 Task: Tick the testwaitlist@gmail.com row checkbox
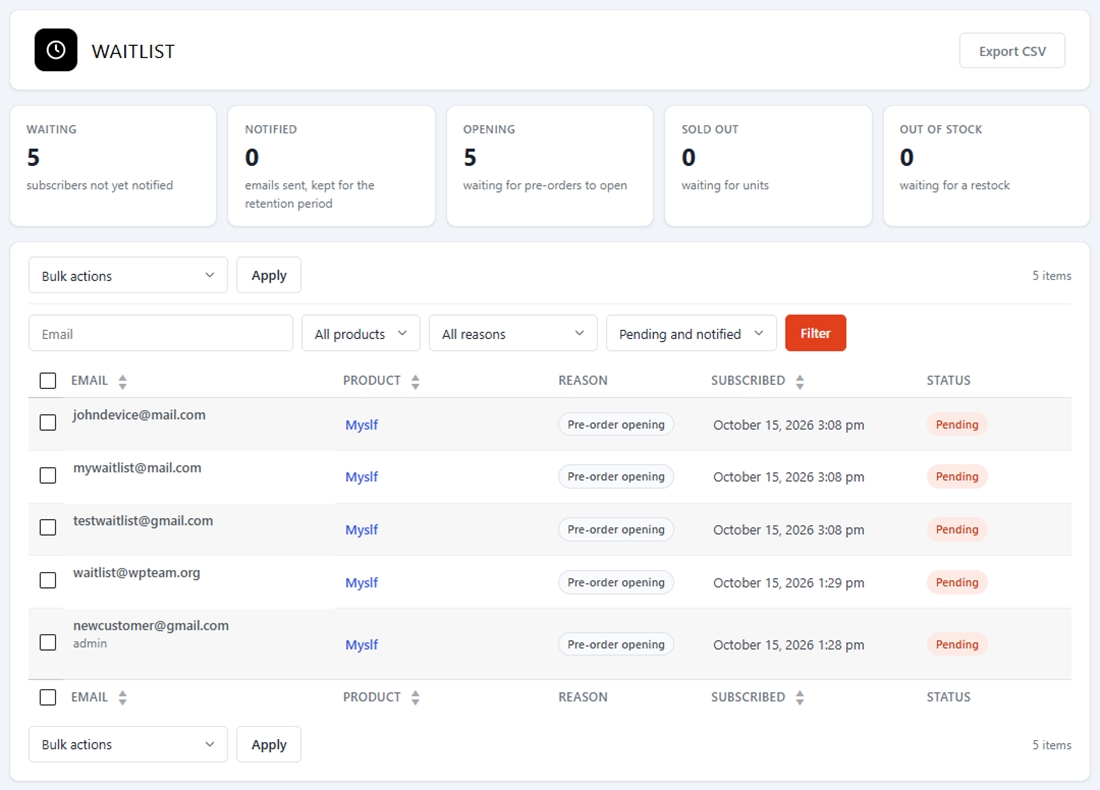coord(48,528)
